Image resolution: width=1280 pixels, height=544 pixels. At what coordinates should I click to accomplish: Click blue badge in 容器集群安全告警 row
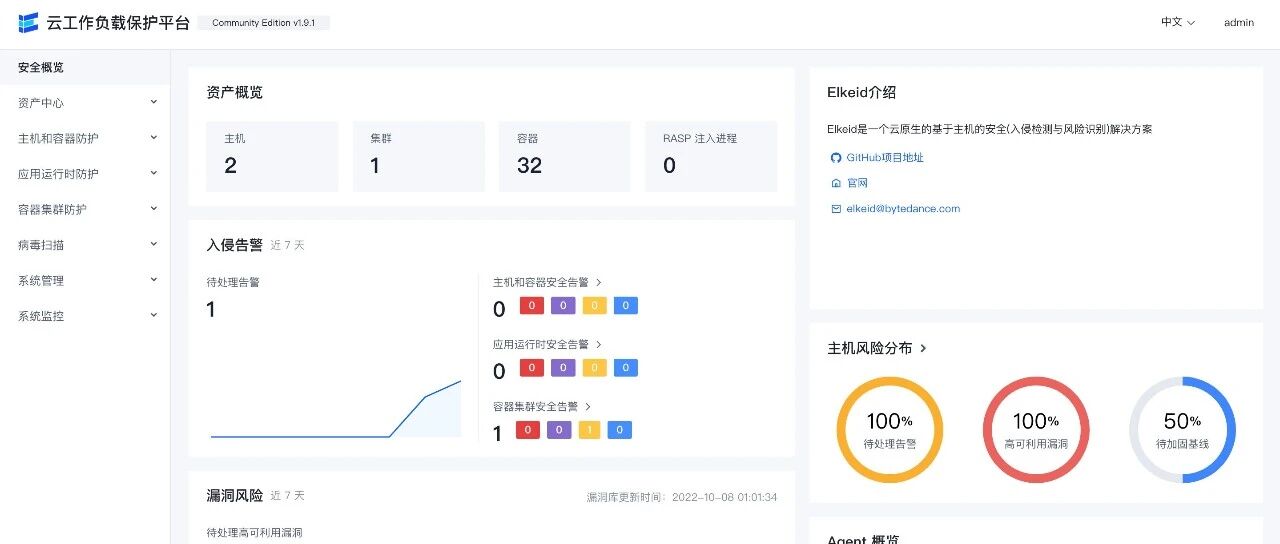tap(620, 430)
